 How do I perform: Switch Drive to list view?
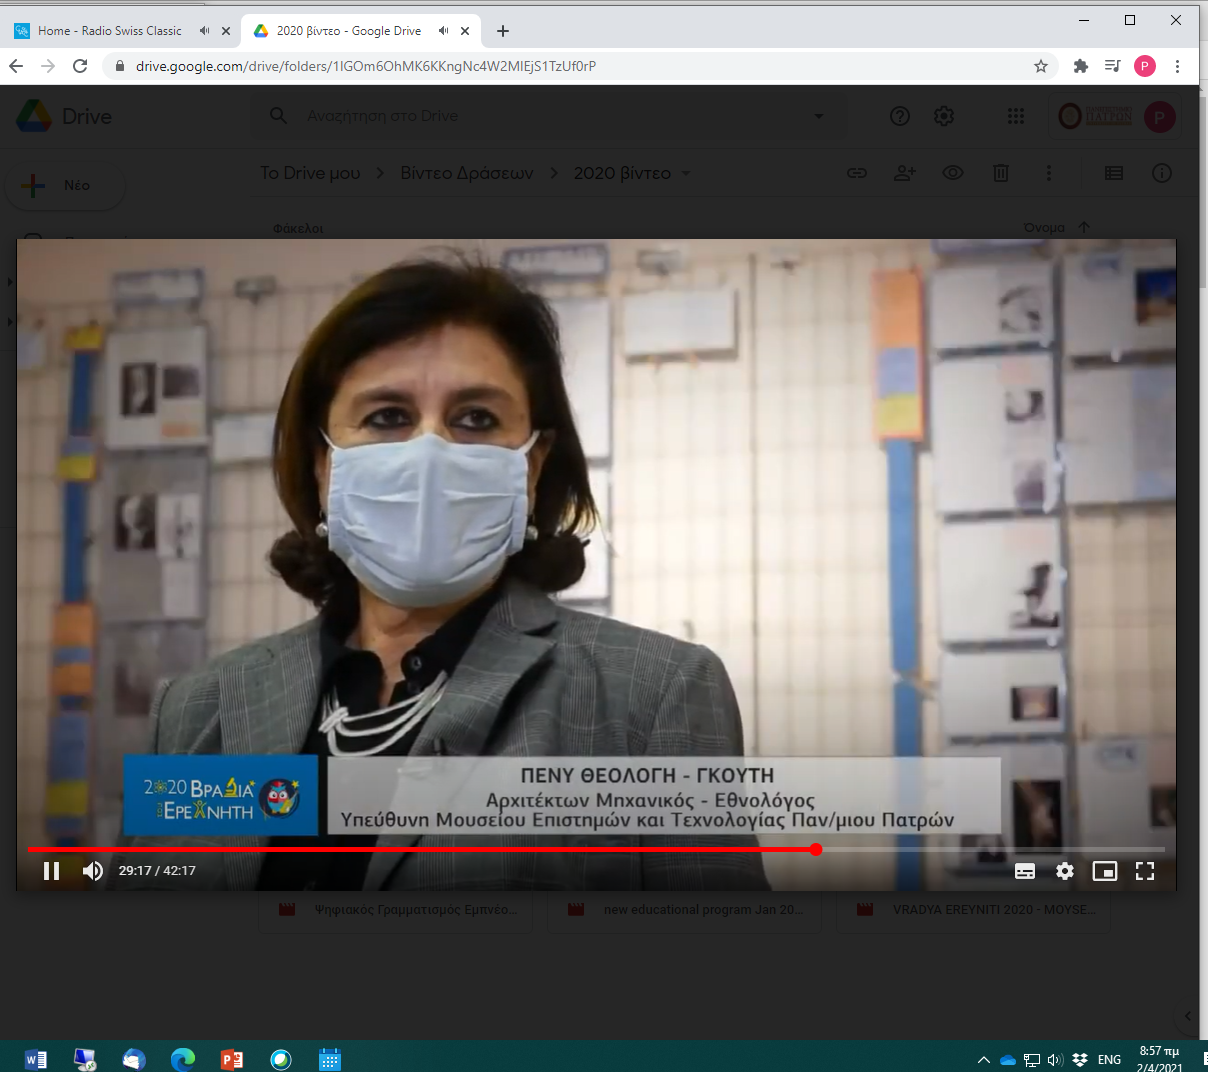1114,173
